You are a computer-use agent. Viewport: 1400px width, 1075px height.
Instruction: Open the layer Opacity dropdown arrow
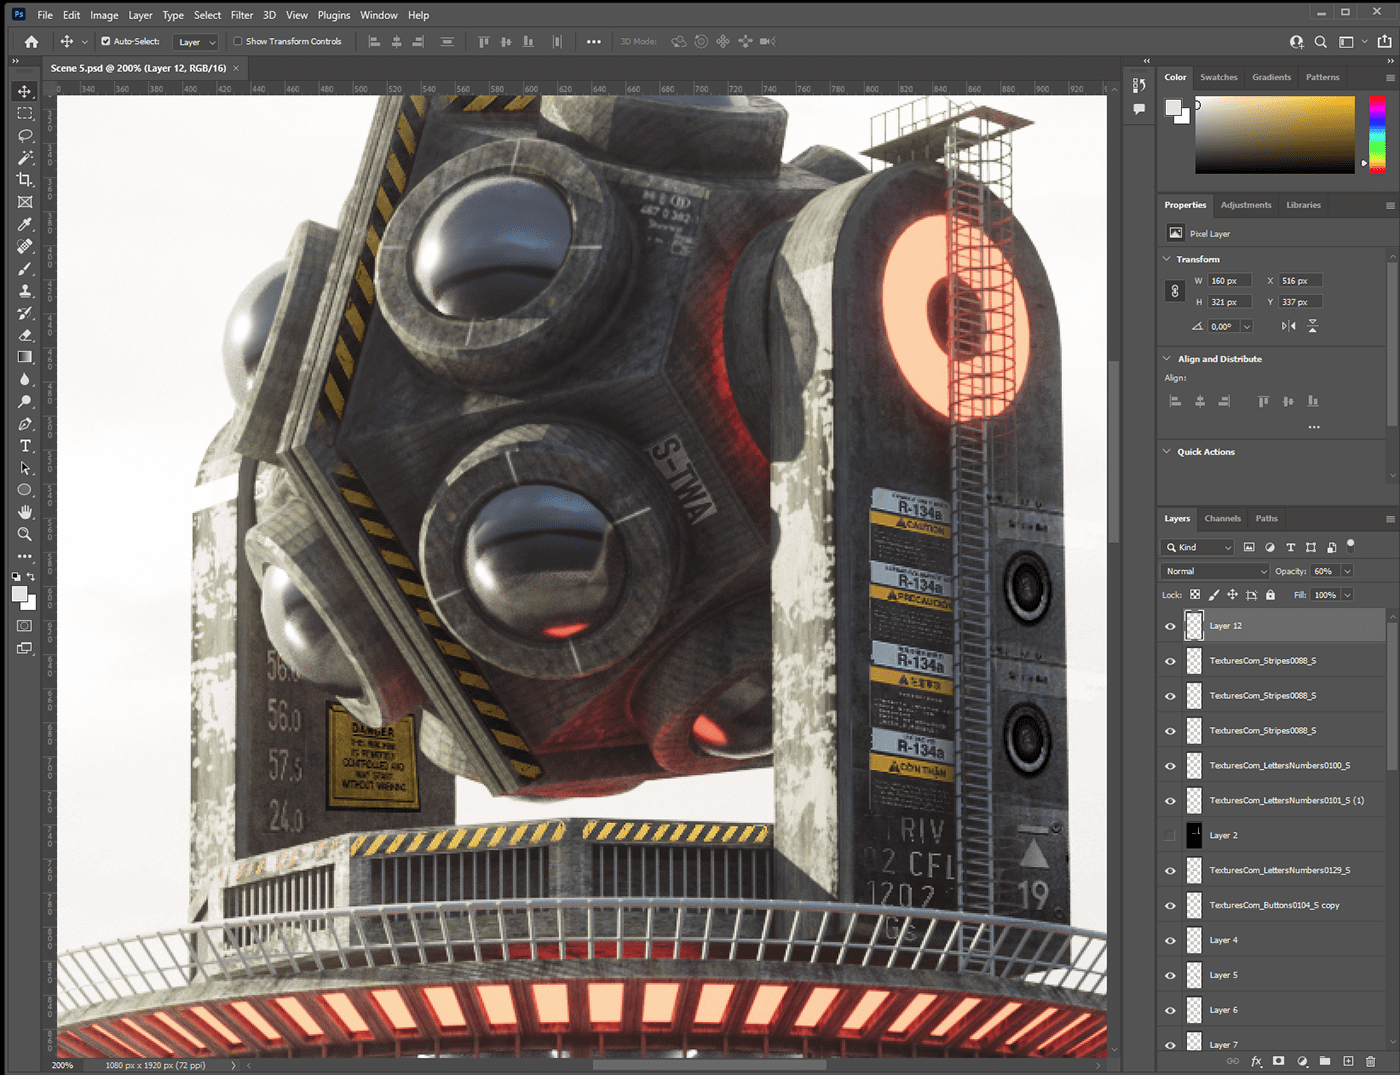tap(1347, 571)
